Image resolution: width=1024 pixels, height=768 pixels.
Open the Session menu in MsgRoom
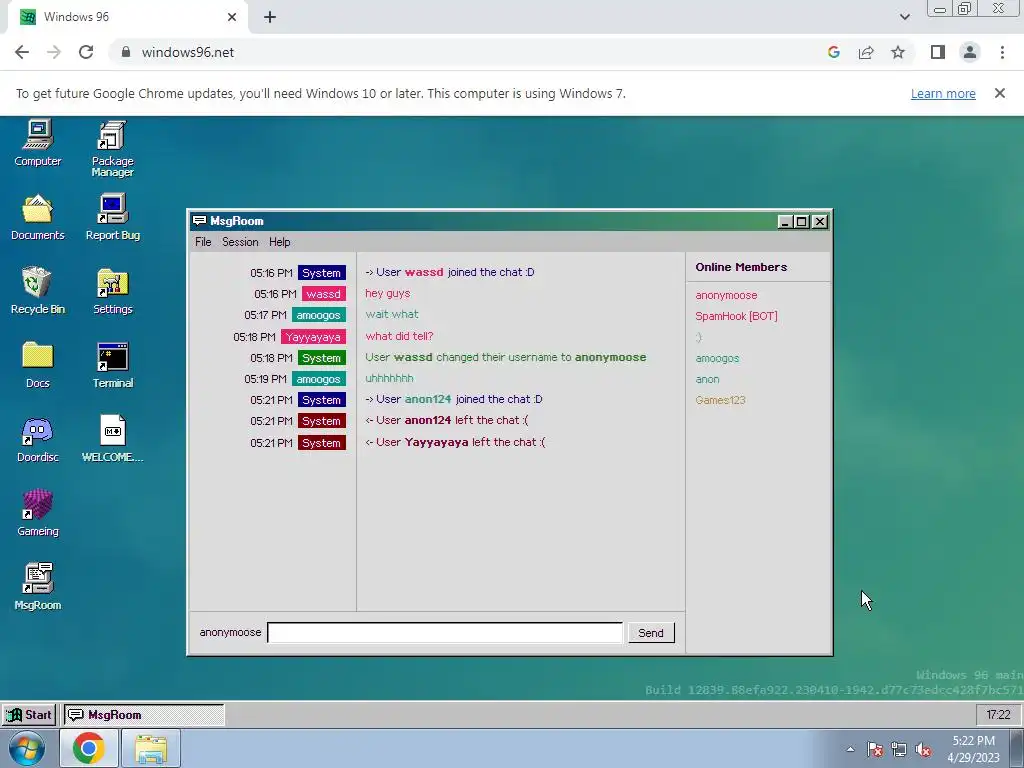(240, 242)
